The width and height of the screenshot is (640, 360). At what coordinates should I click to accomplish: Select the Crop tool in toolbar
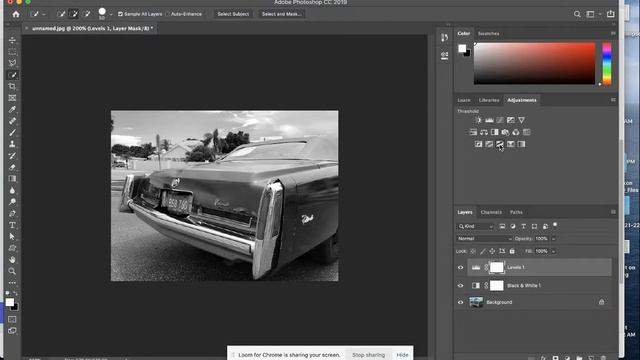[12, 87]
